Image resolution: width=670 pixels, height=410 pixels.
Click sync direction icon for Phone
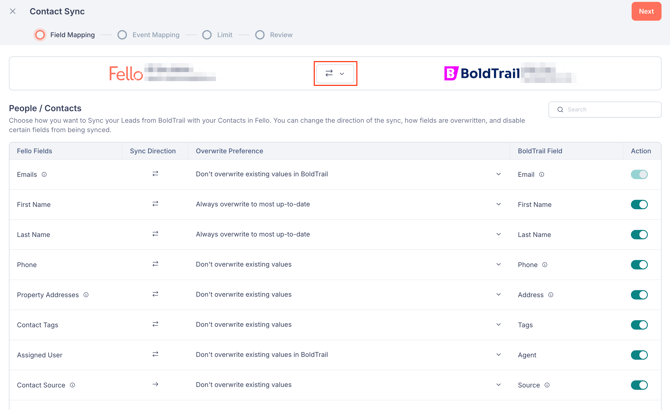(x=155, y=264)
